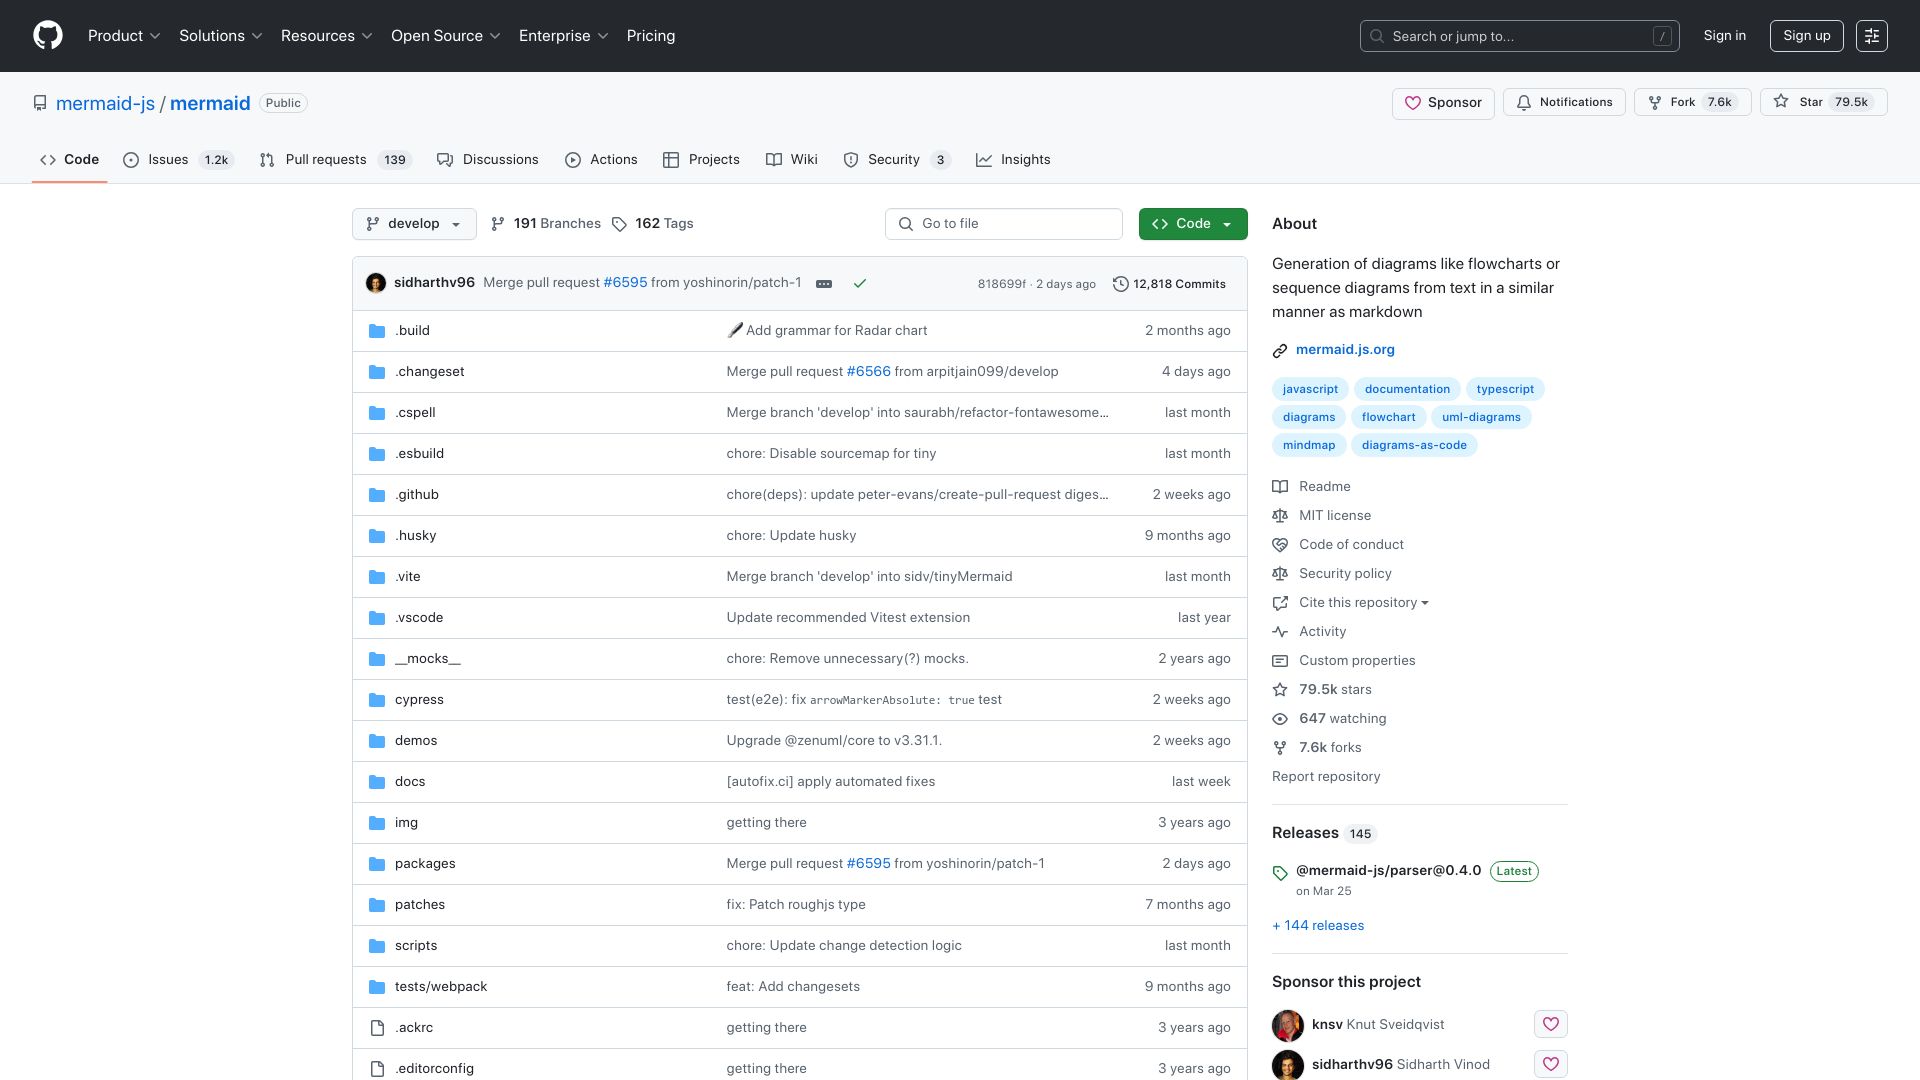
Task: Click the history clock icon by commits
Action: pyautogui.click(x=1121, y=284)
